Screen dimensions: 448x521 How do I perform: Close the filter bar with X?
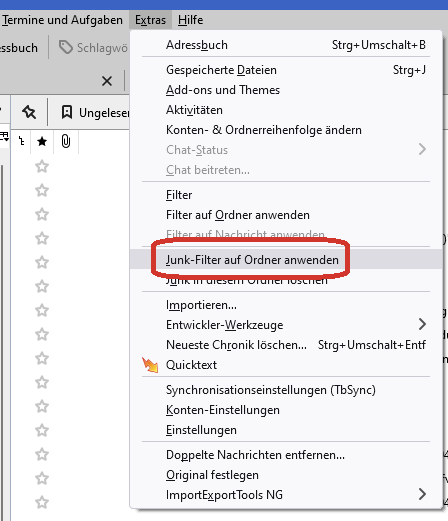coord(107,81)
